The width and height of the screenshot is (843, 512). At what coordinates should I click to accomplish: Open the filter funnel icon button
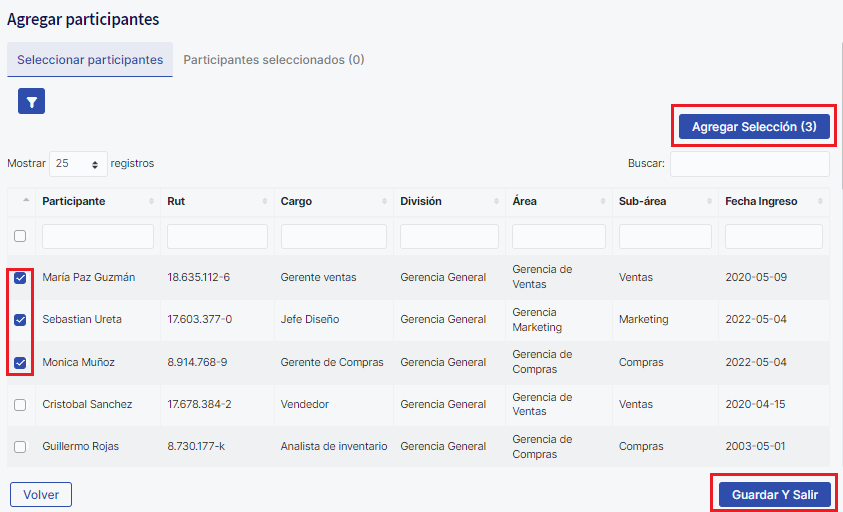coord(31,101)
